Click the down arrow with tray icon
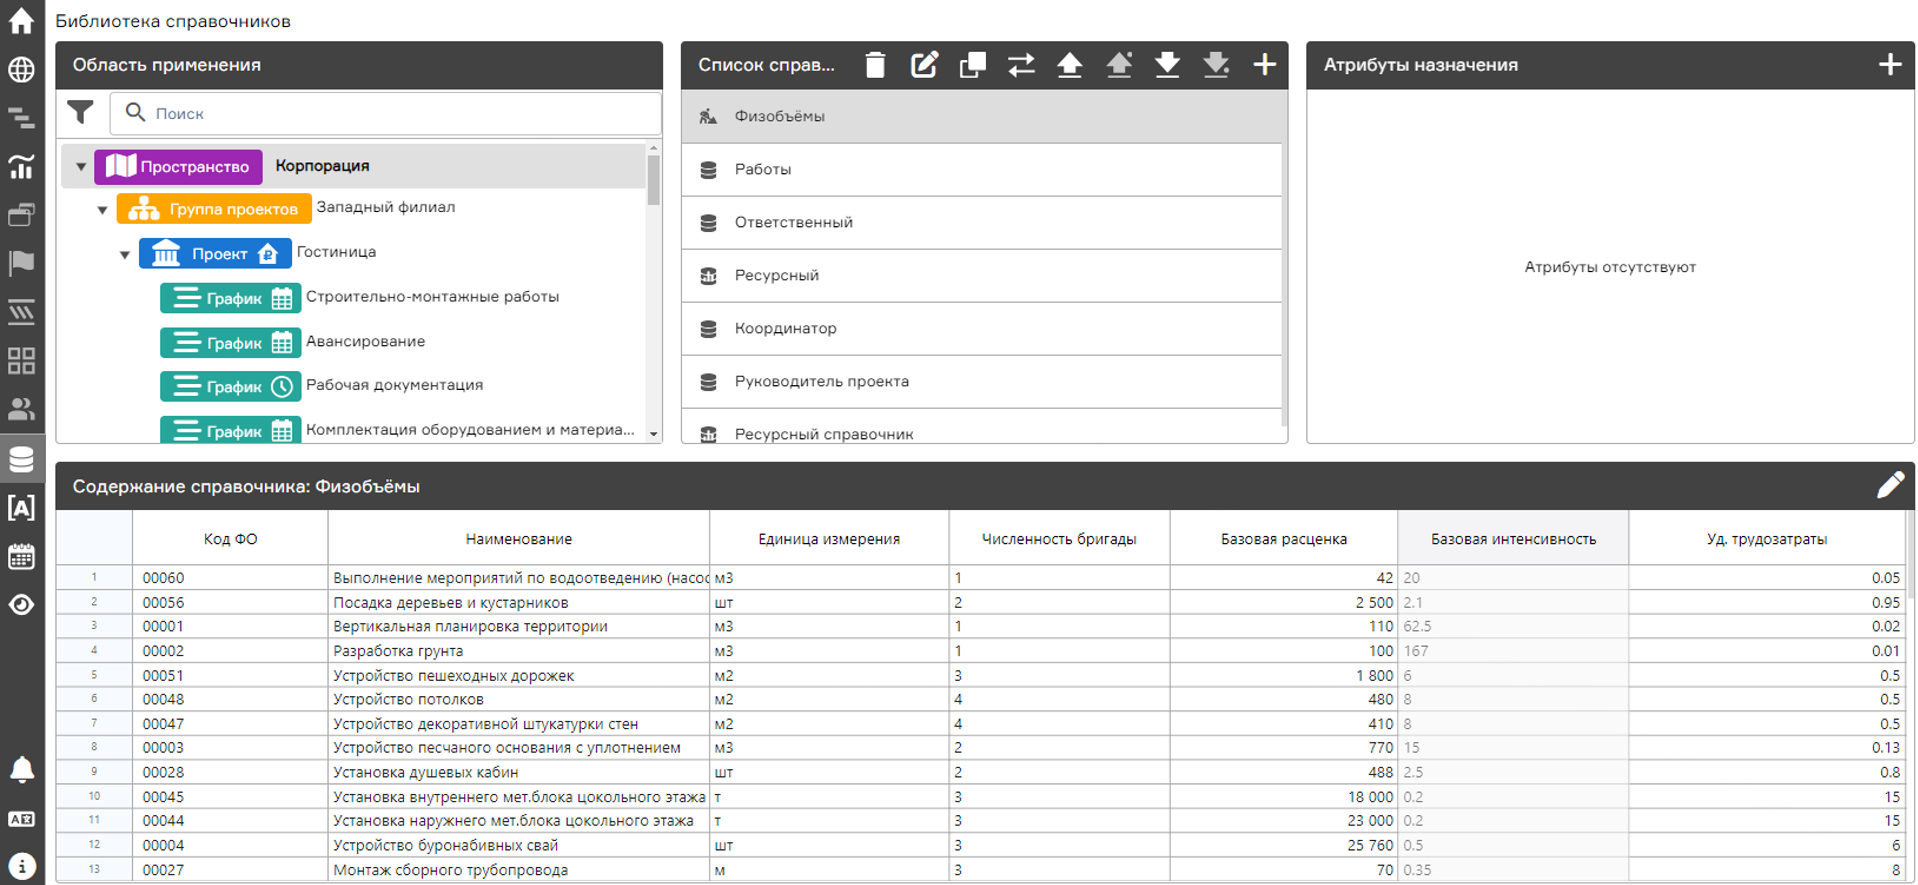 coord(1216,65)
